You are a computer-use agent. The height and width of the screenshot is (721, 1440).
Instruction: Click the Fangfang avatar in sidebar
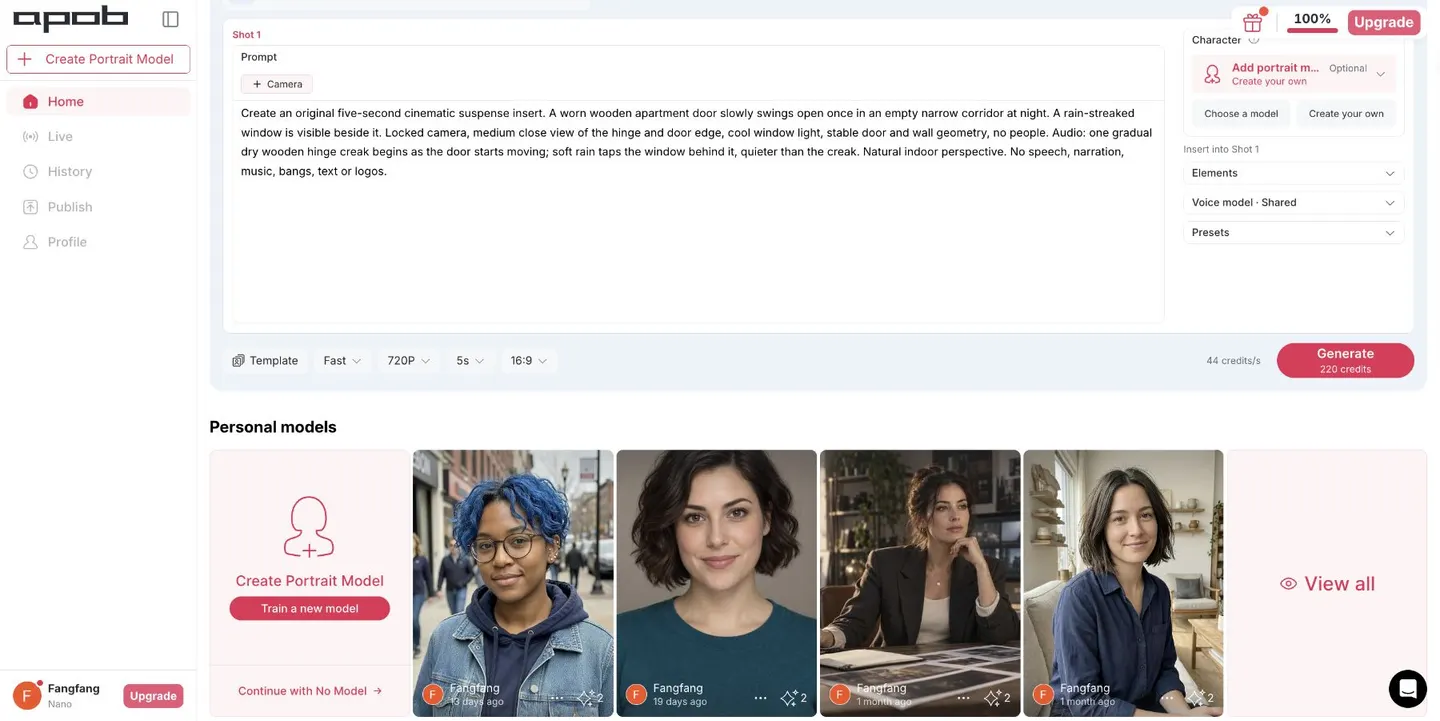tap(27, 695)
